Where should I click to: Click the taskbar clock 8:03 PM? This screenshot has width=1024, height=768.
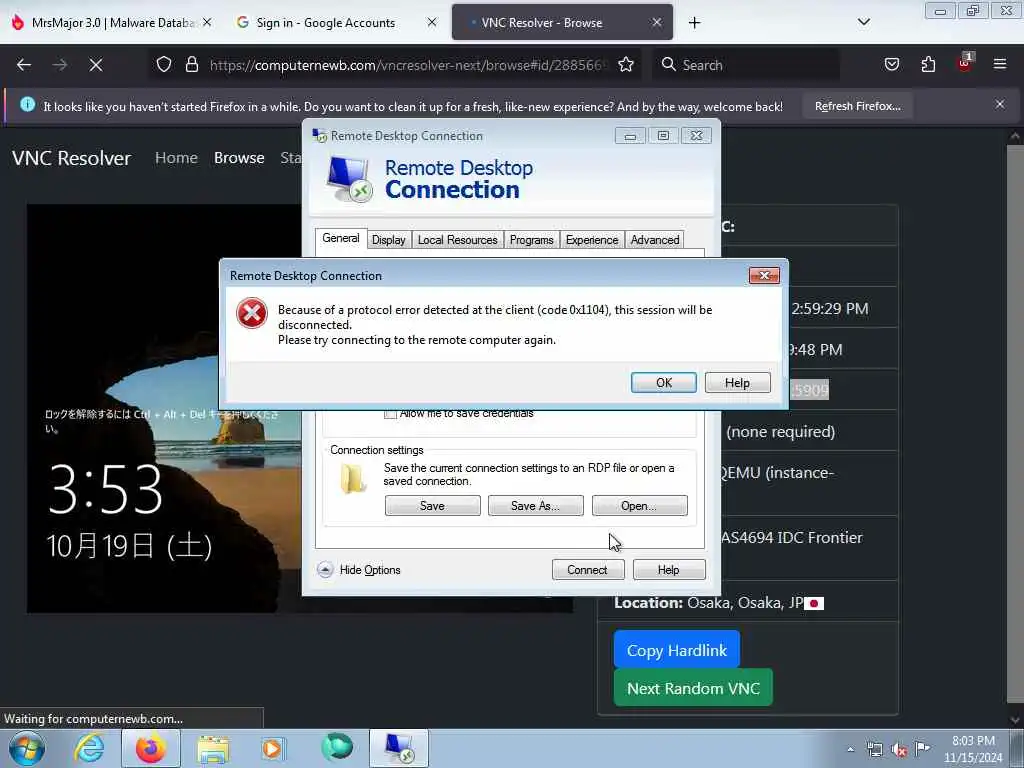[972, 749]
